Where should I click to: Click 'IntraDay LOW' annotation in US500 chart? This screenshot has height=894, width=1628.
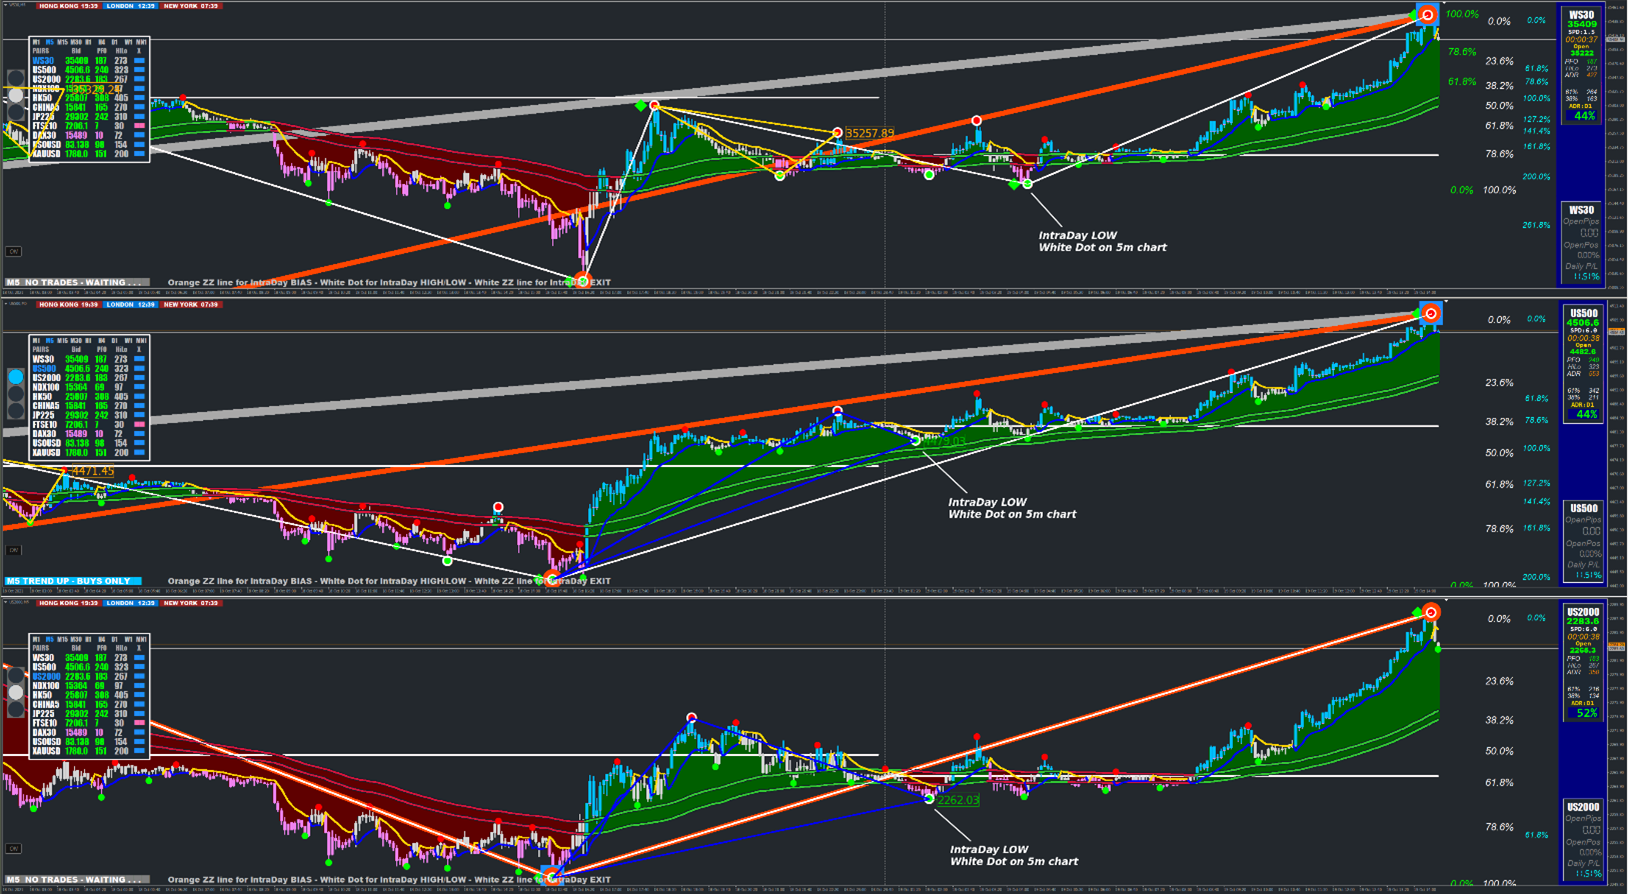tap(987, 503)
